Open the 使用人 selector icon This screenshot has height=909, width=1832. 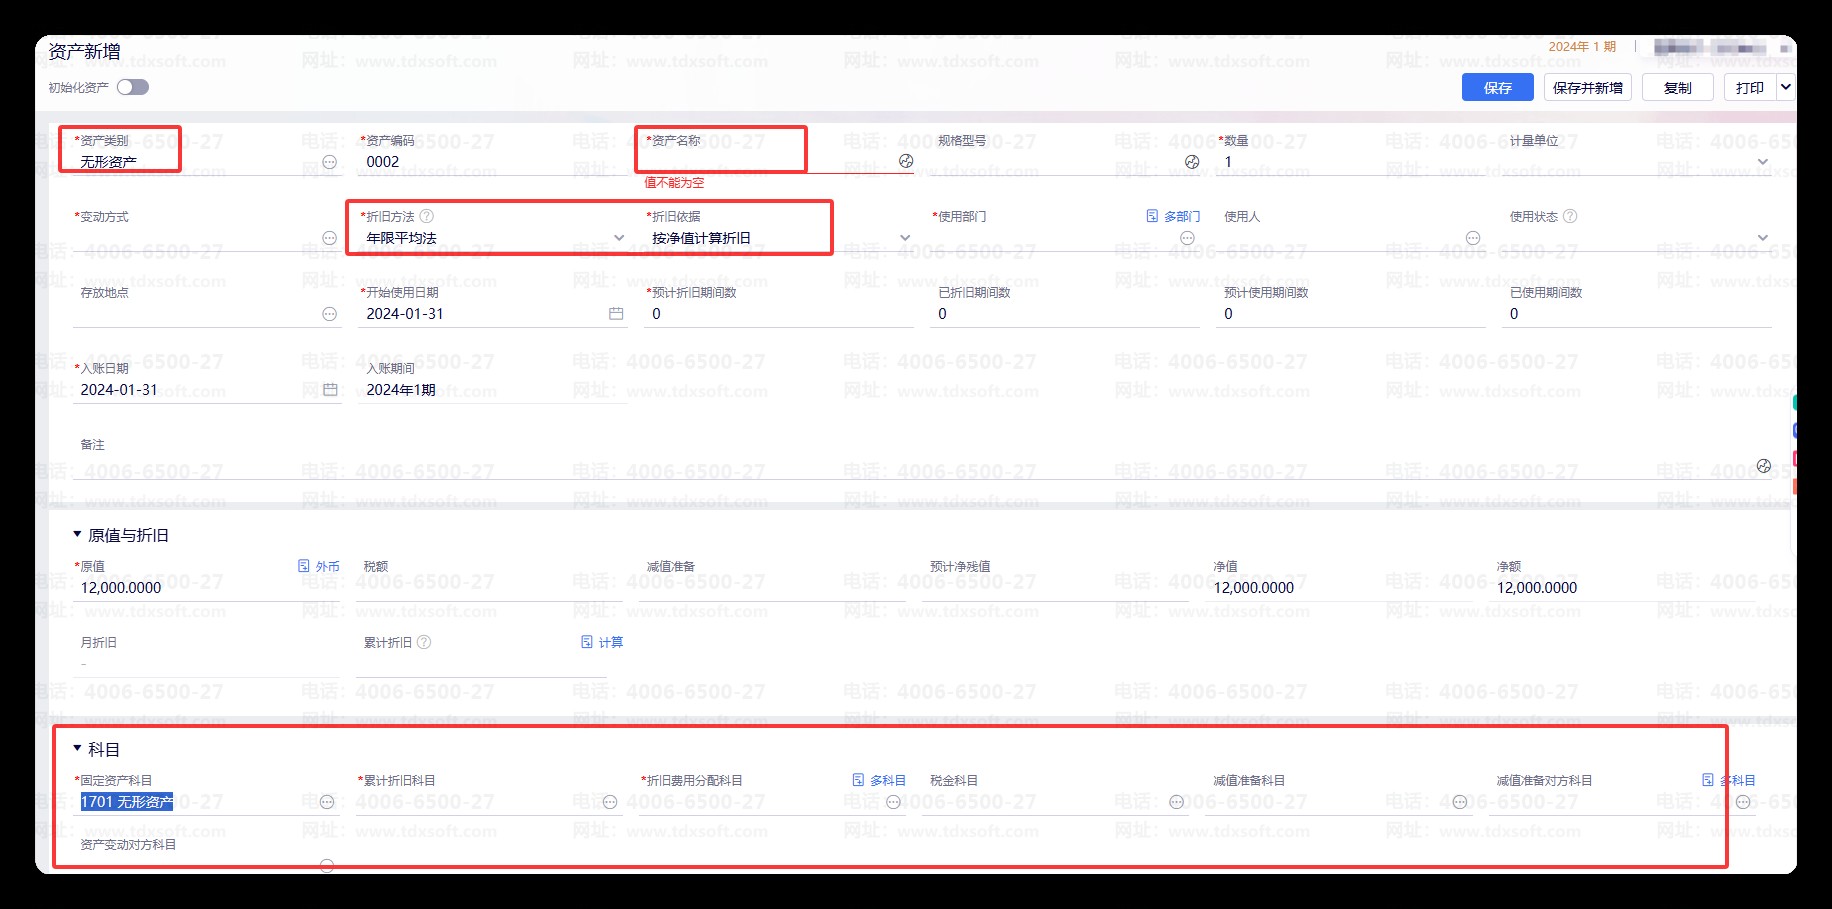point(1472,238)
